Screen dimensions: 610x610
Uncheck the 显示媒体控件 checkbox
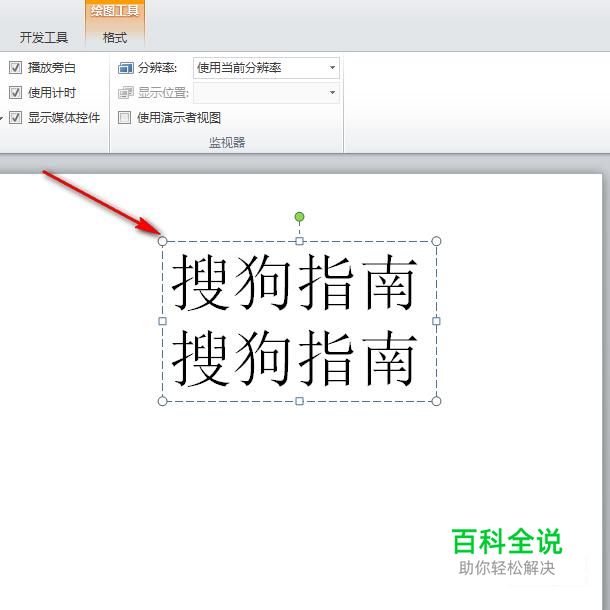pos(15,117)
